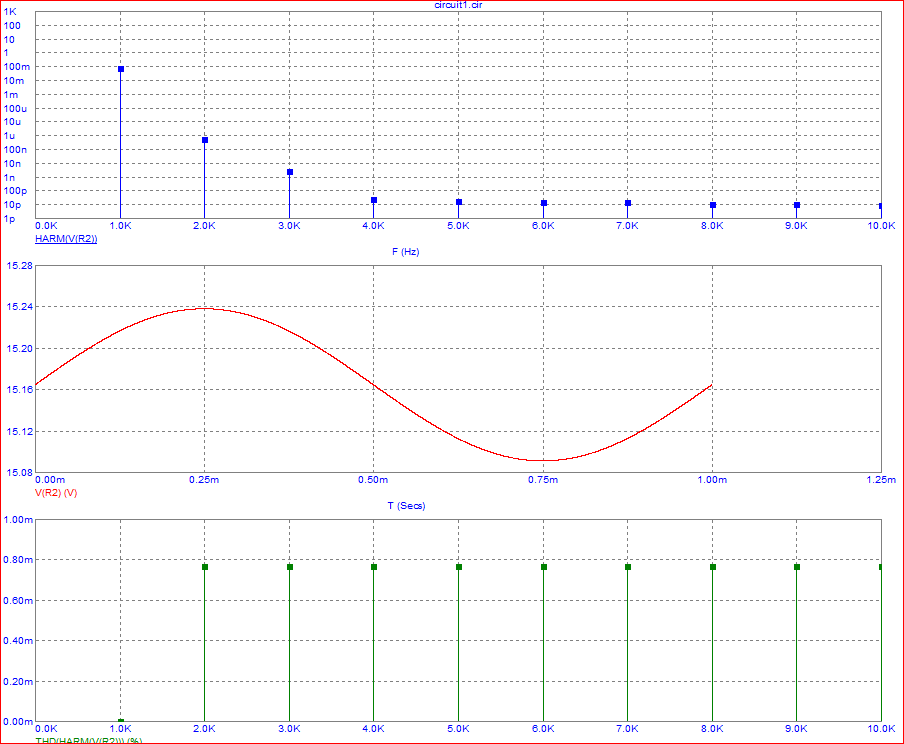Select the 6.0K harmonic data point in the blue plot
Viewport: 904px width, 744px height.
tap(544, 203)
